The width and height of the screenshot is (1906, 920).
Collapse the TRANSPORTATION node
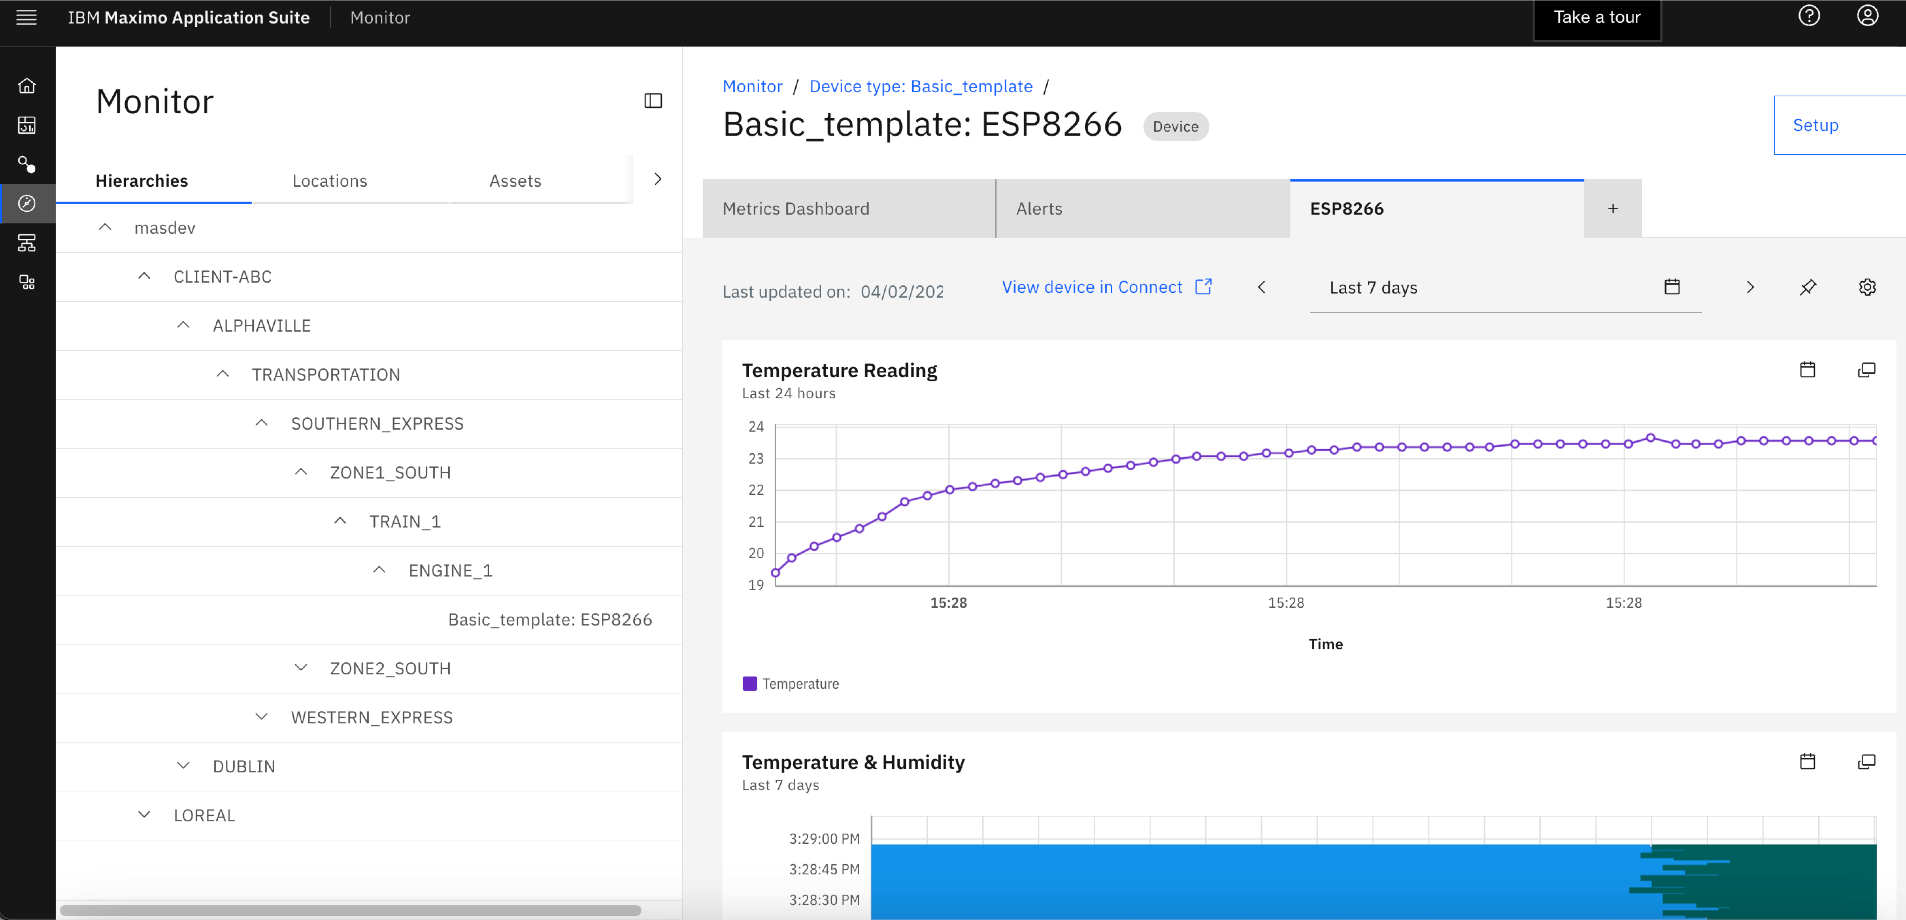click(x=223, y=374)
